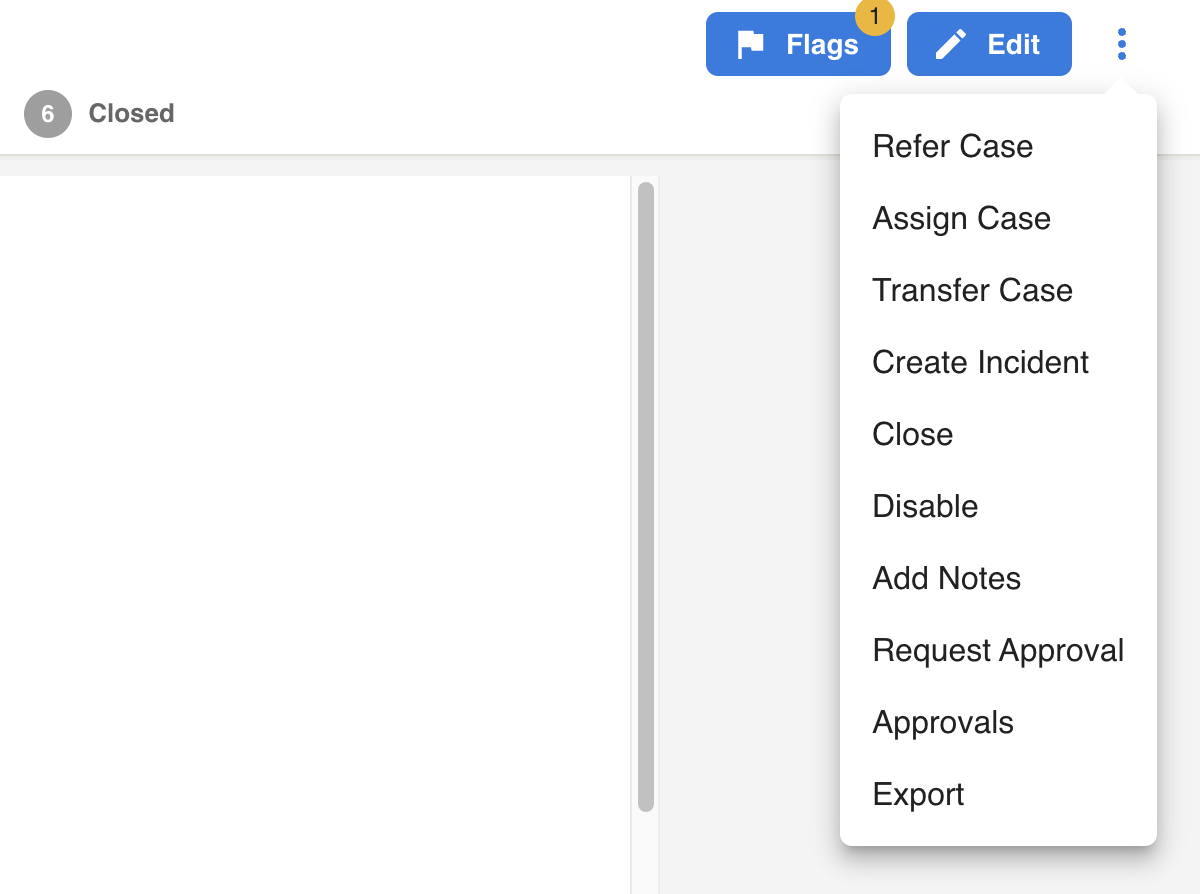Image resolution: width=1200 pixels, height=894 pixels.
Task: Select Assign Case menu option
Action: [x=961, y=218]
